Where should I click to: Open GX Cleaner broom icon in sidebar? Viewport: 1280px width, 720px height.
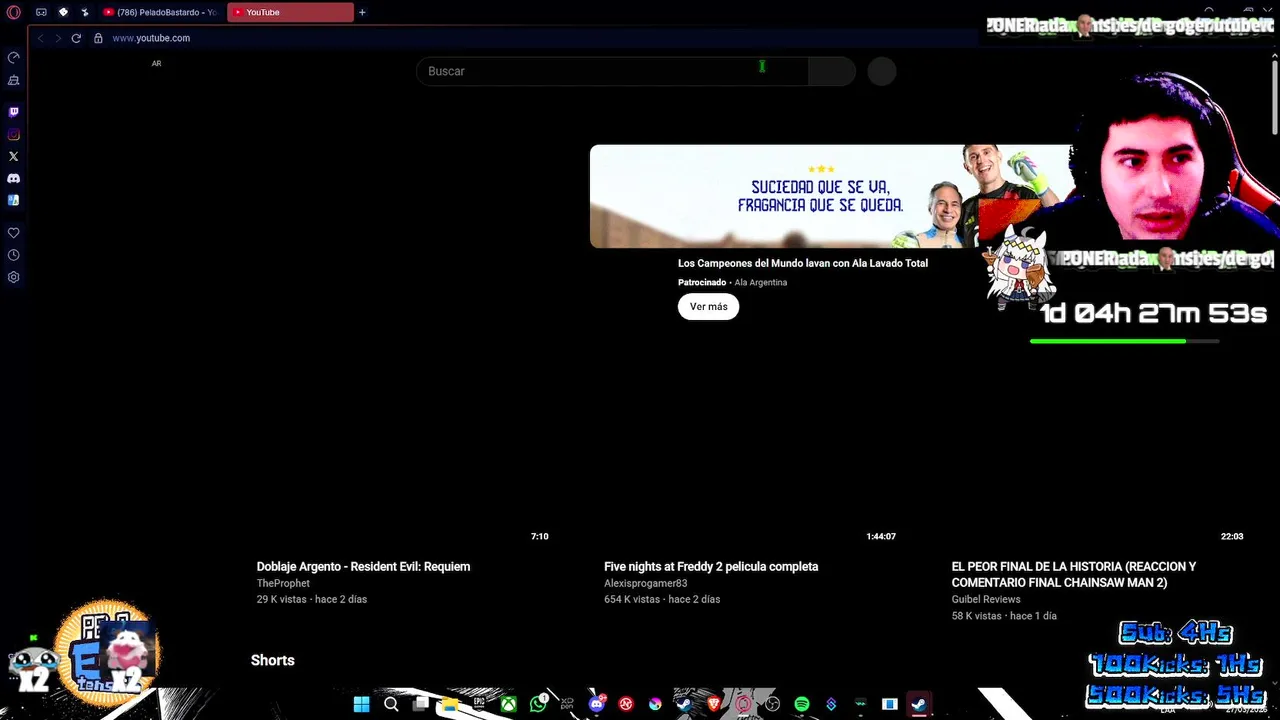coord(14,80)
